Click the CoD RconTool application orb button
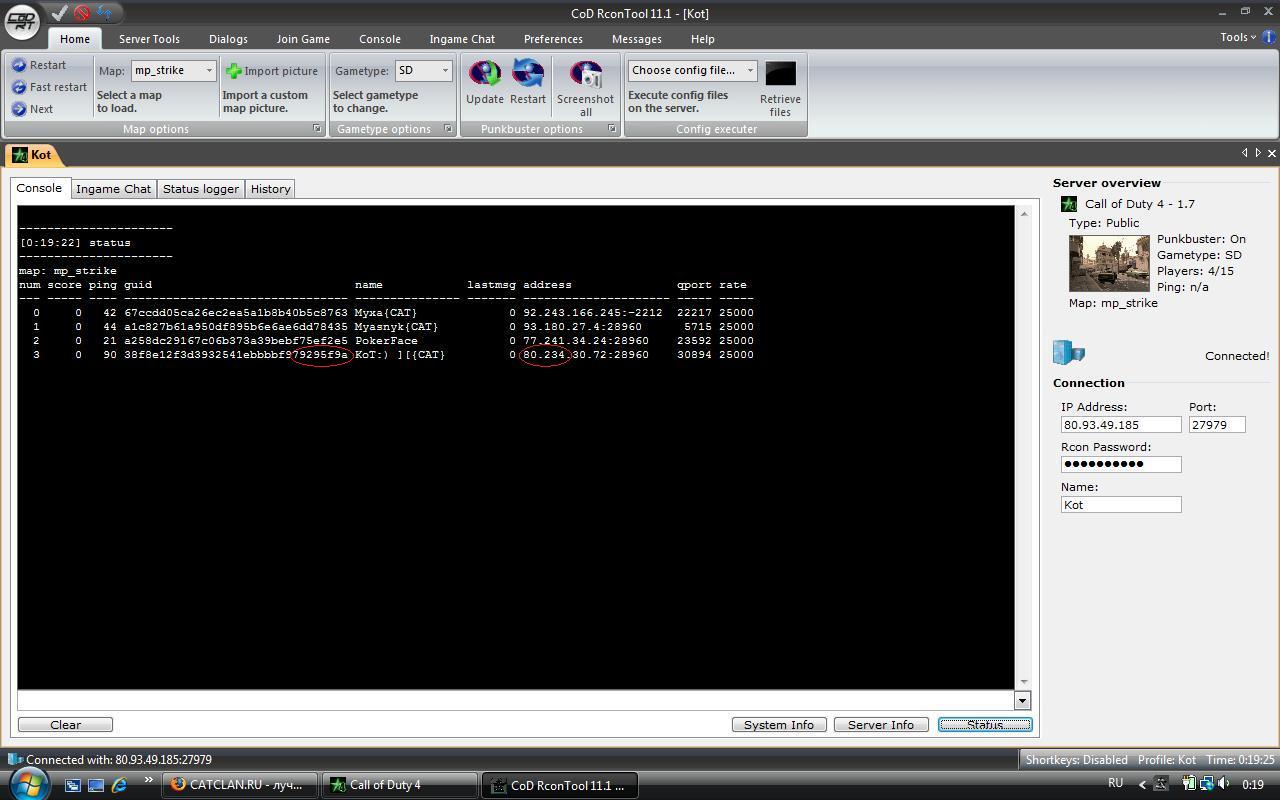The image size is (1280, 800). point(22,20)
